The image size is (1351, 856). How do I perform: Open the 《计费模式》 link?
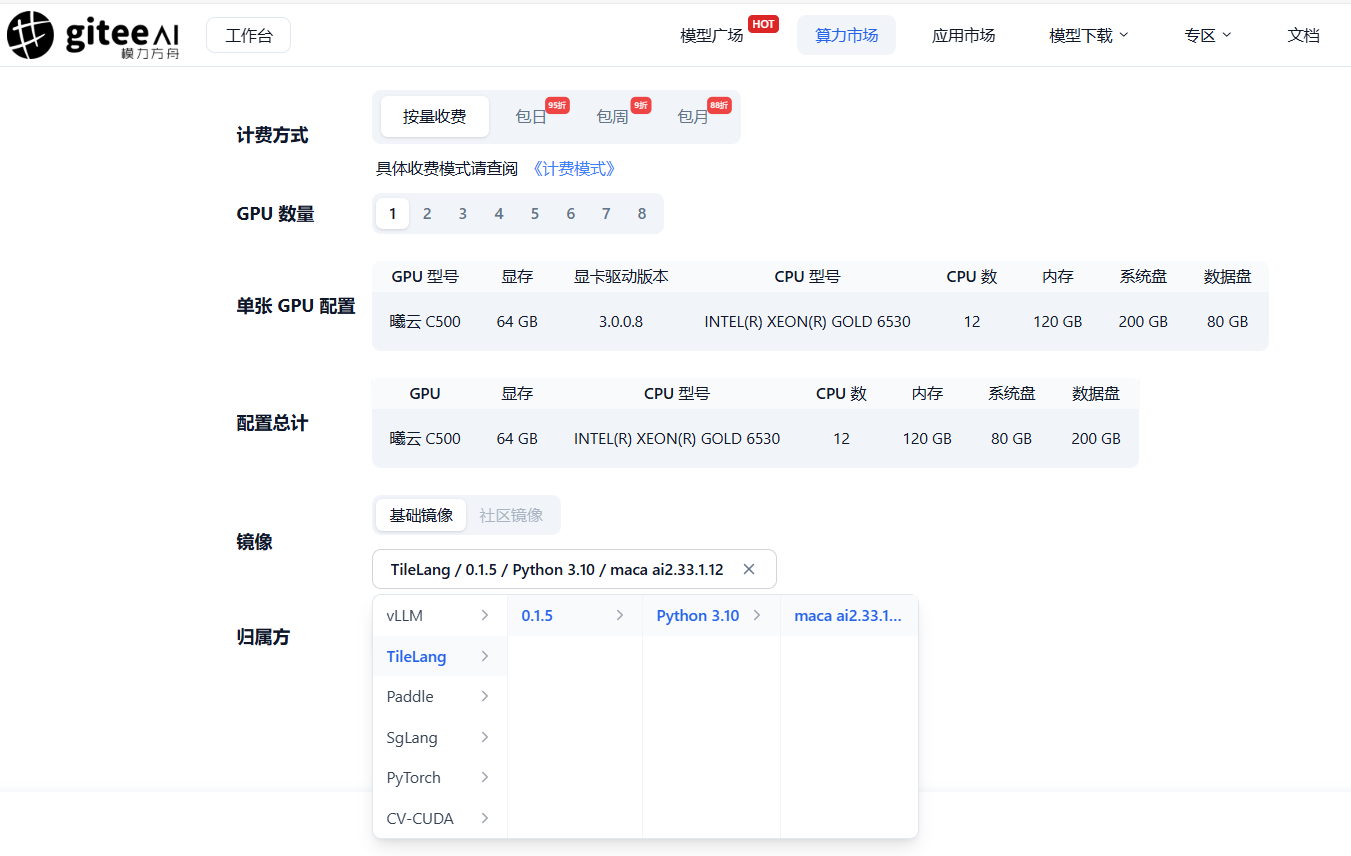(573, 168)
